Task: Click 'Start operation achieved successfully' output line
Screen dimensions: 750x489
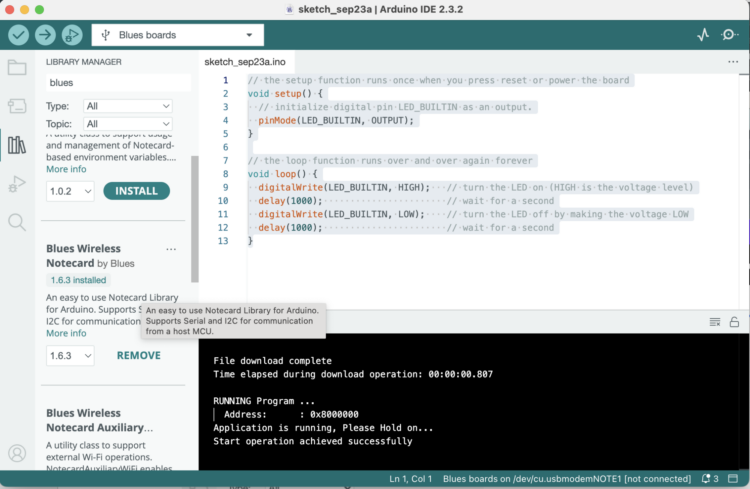Action: pos(313,441)
